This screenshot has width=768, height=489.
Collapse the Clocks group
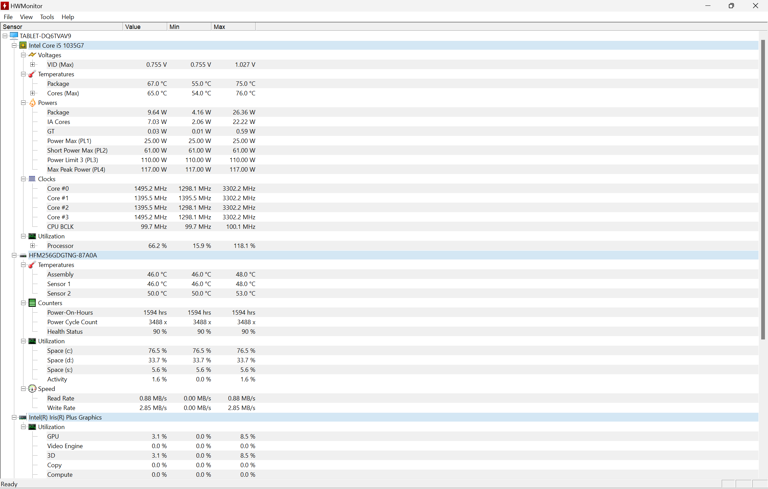pos(23,179)
